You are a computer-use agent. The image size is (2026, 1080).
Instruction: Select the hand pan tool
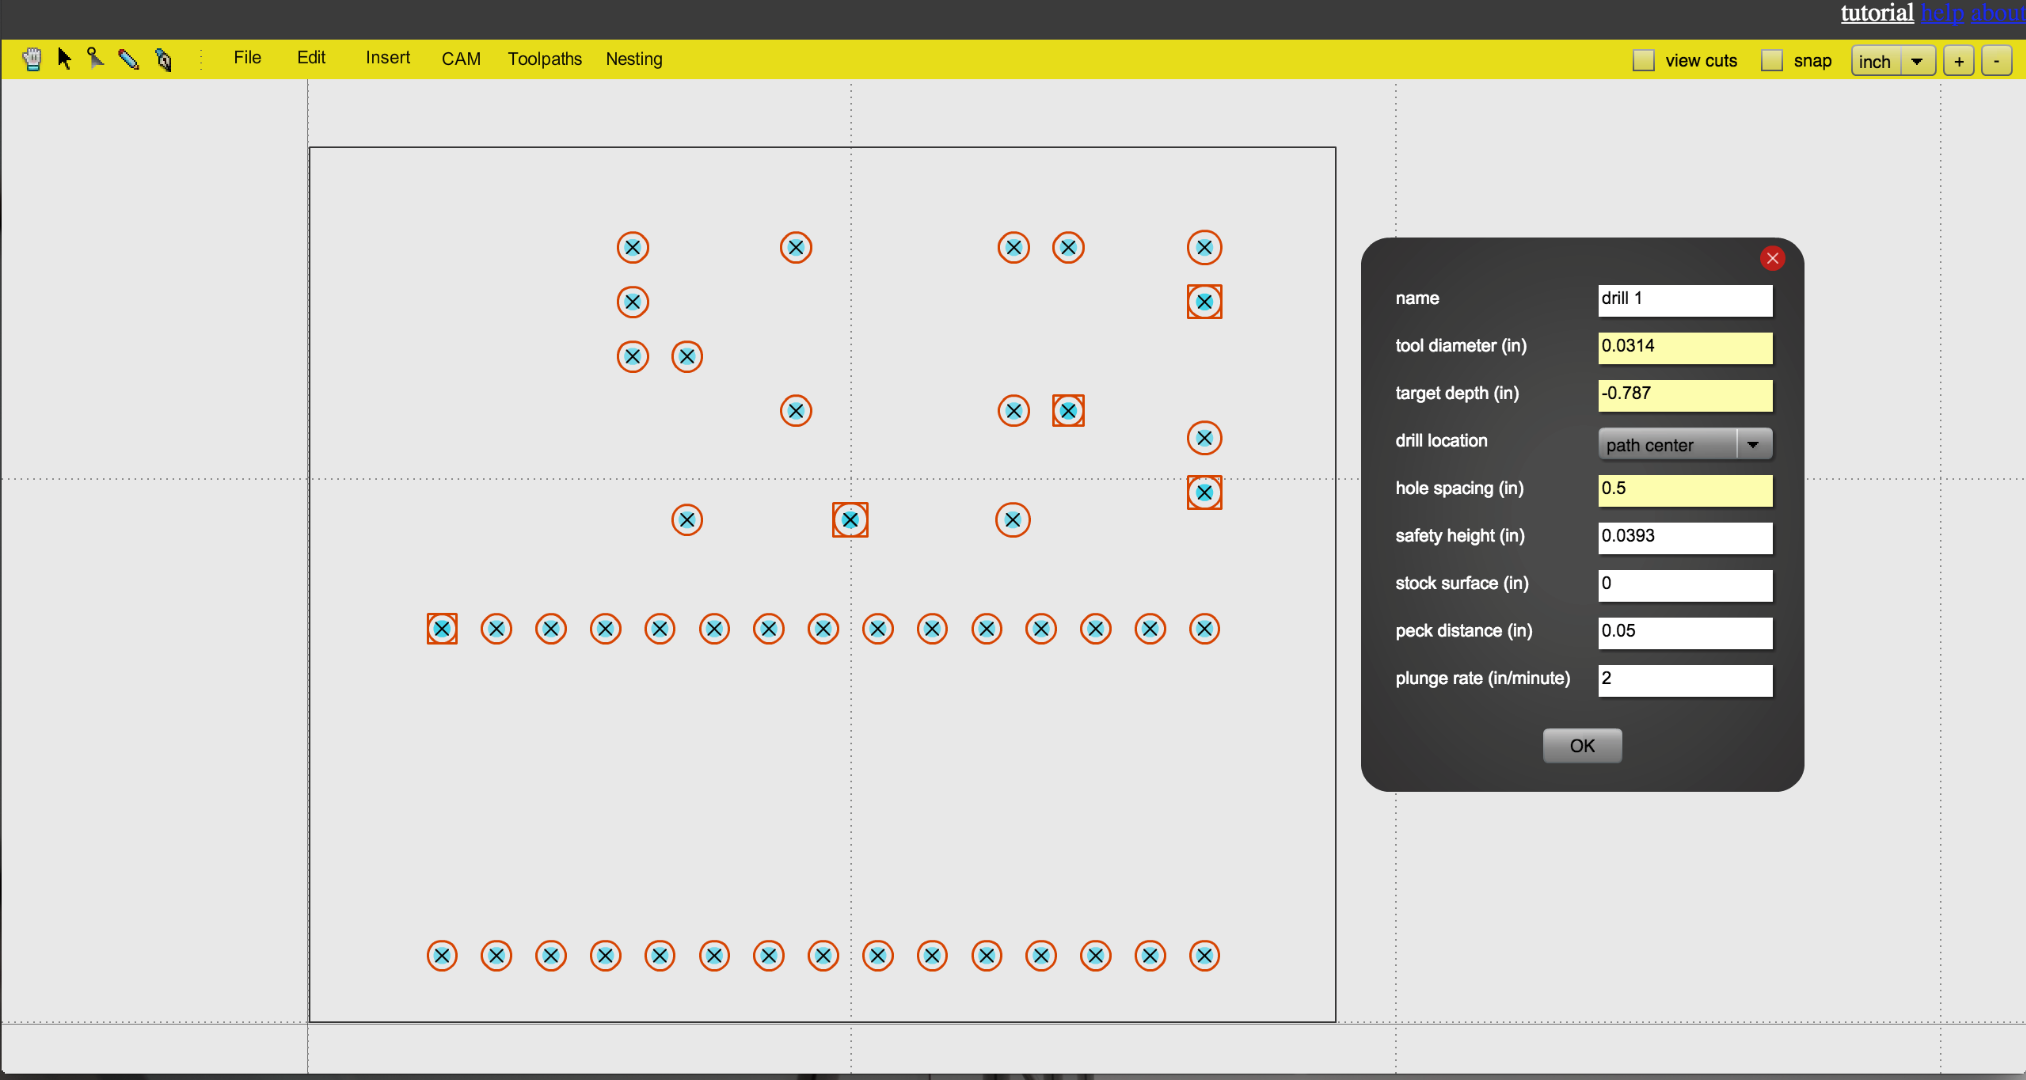point(32,59)
